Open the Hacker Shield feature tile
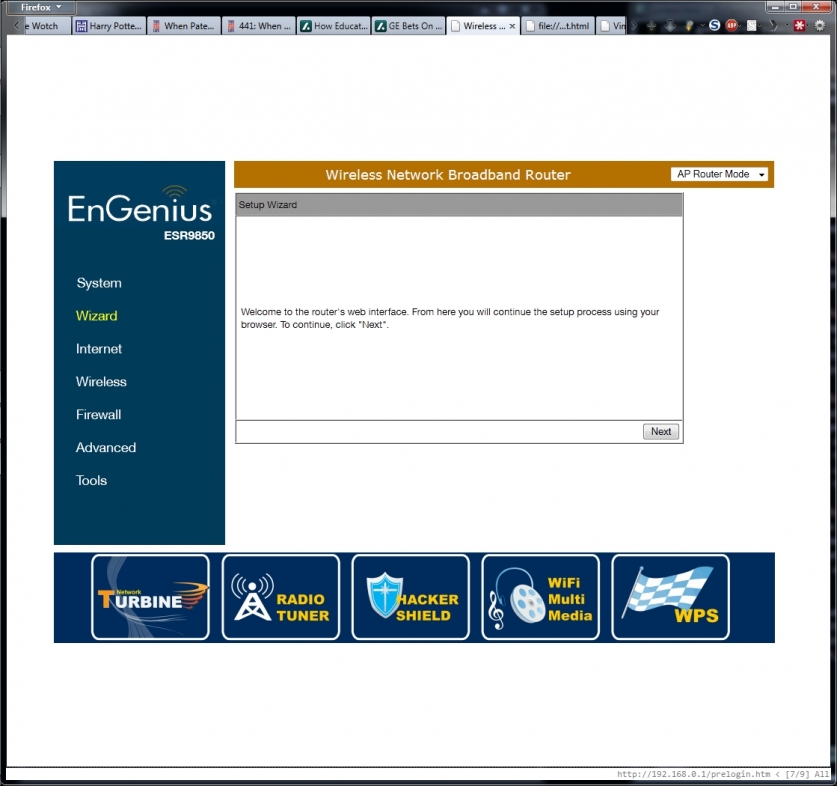The image size is (837, 786). 410,597
